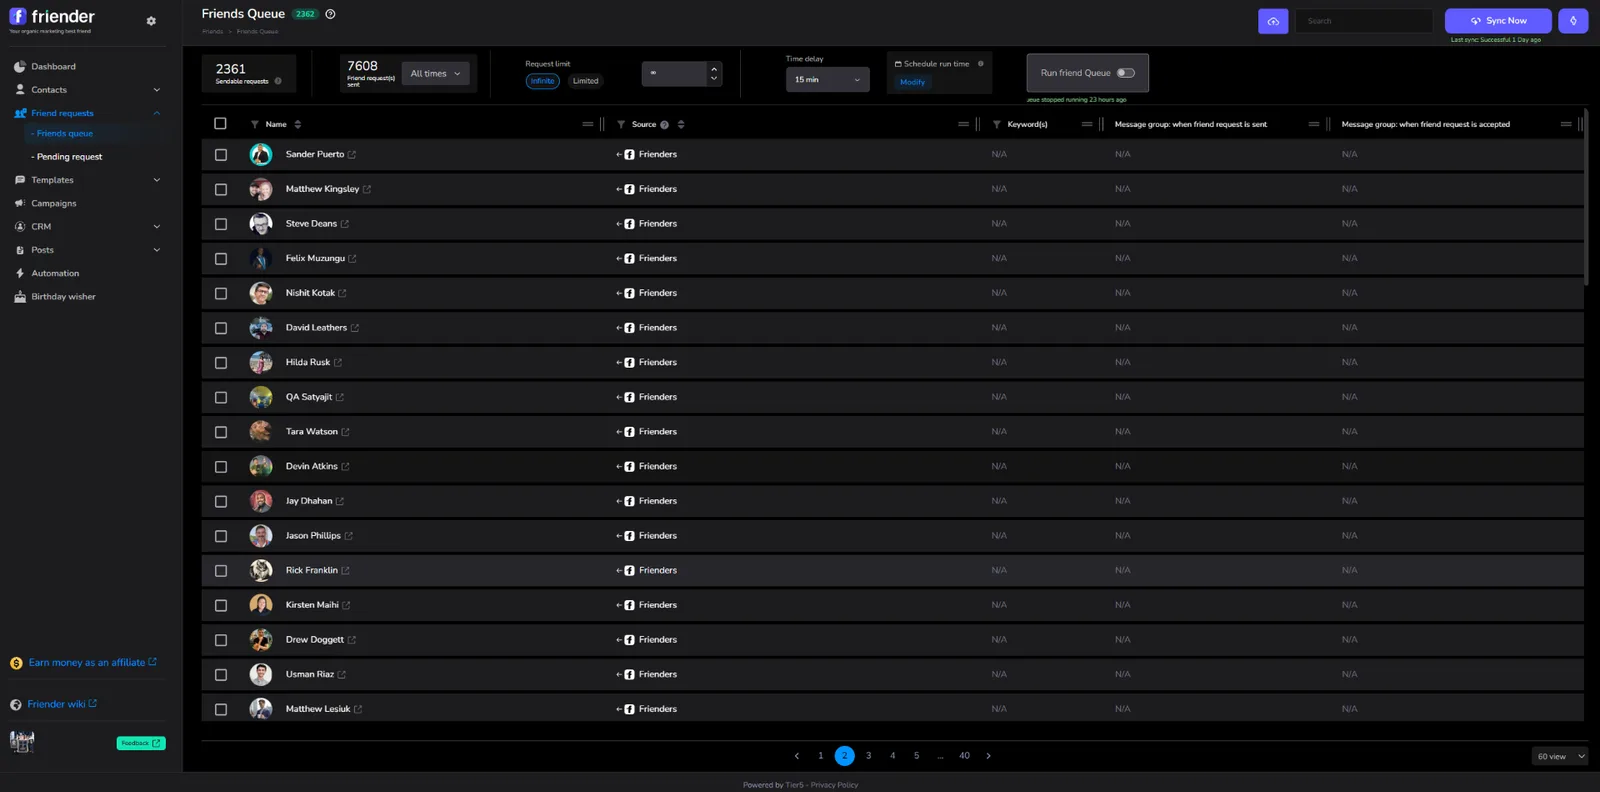Open settings via the gear icon

(151, 21)
